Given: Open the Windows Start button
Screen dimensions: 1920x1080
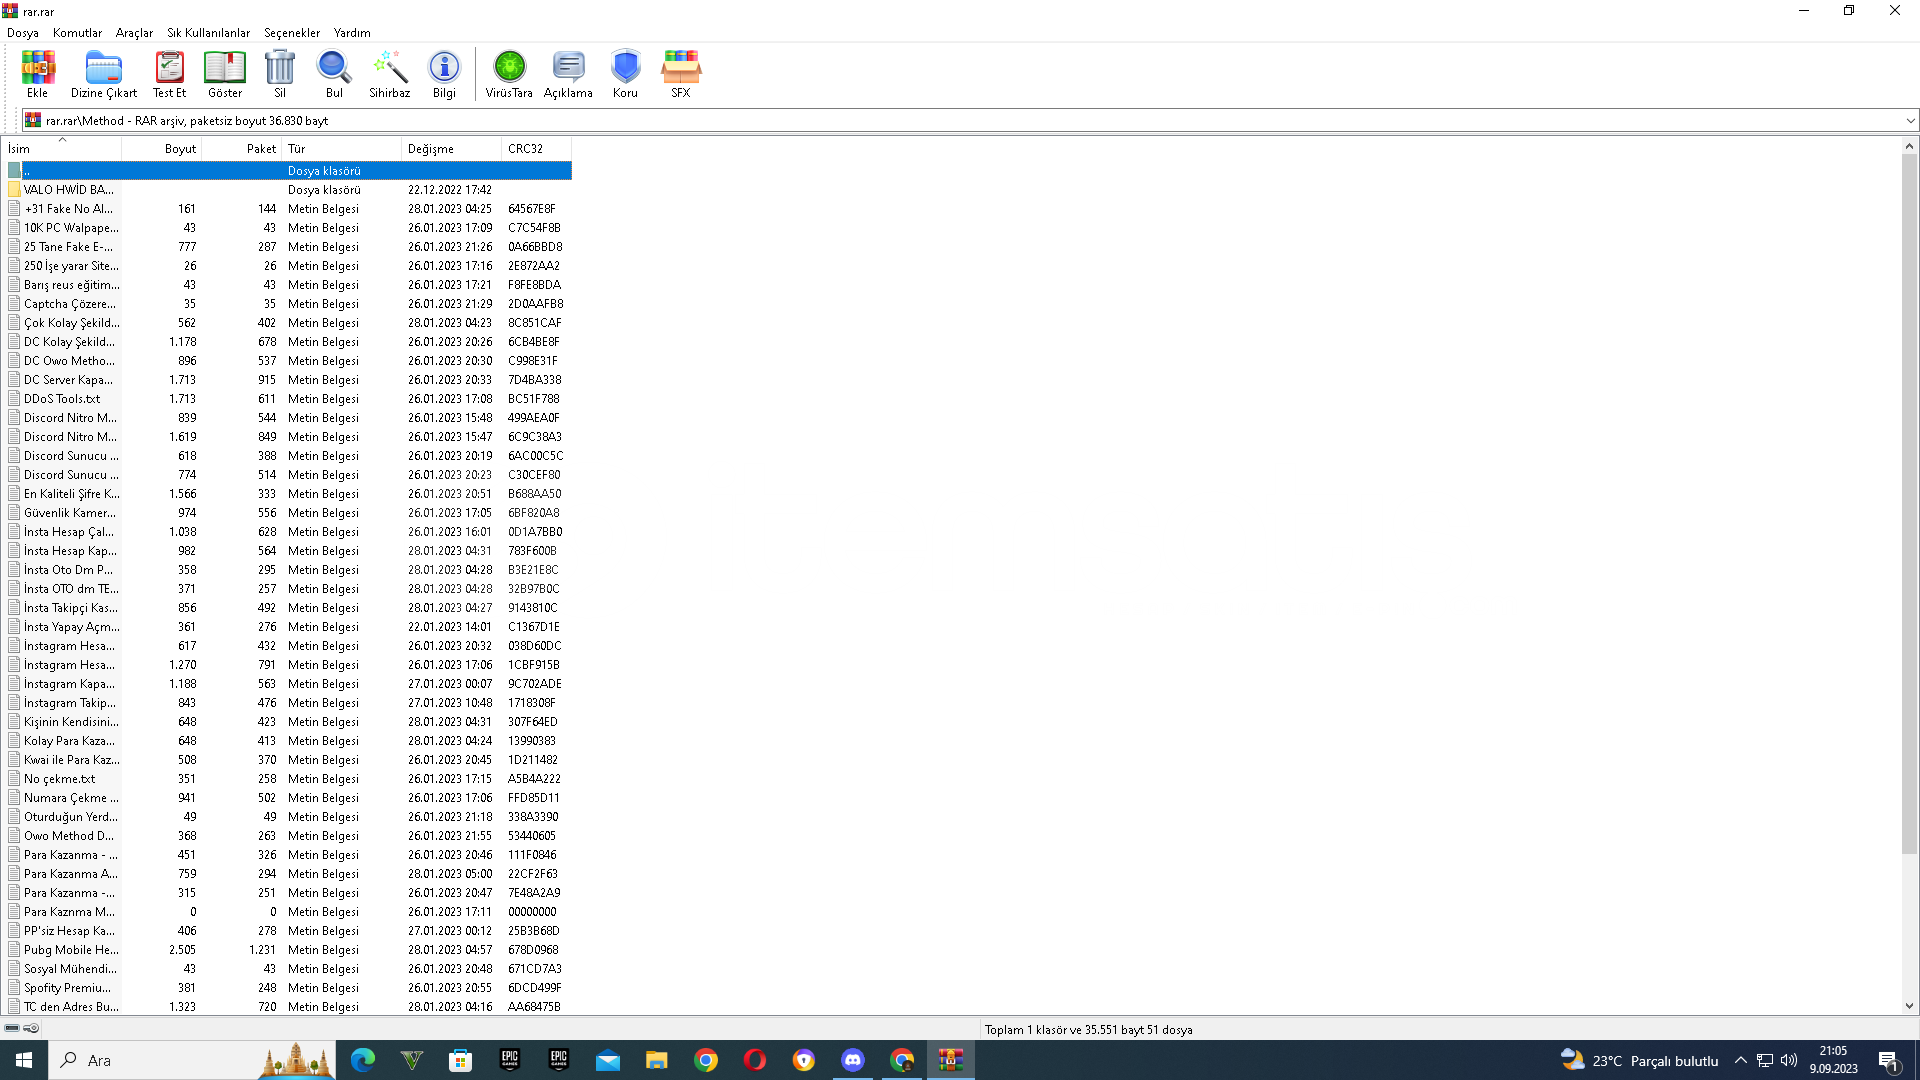Looking at the screenshot, I should pos(24,1060).
